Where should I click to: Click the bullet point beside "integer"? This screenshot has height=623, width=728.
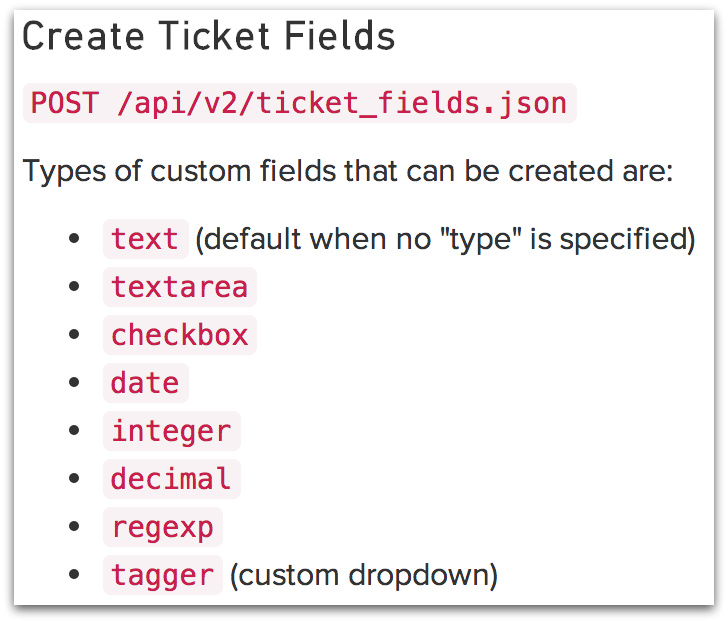pyautogui.click(x=73, y=432)
